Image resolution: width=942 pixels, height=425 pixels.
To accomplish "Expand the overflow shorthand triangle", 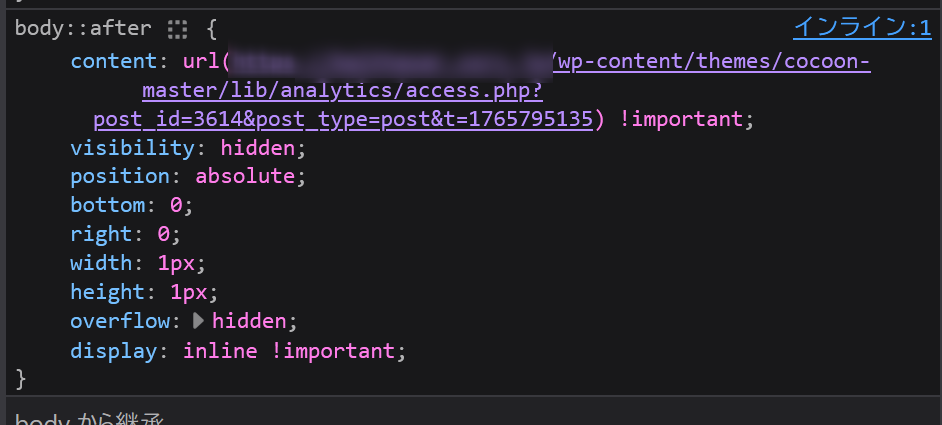I will point(198,321).
